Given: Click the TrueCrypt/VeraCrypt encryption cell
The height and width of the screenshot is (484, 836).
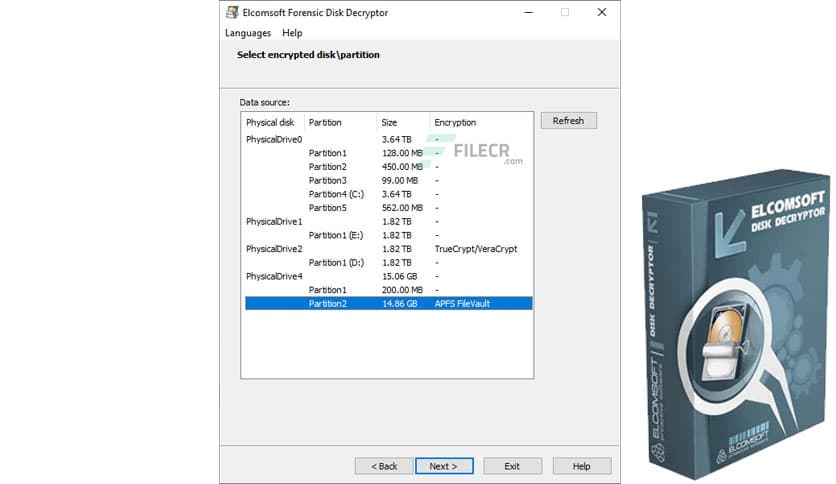Looking at the screenshot, I should coord(476,249).
